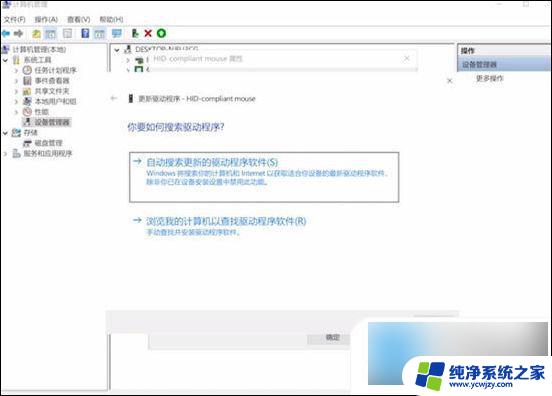Collapse the 存储 tree node
Screen dimensions: 552x396
(5, 133)
